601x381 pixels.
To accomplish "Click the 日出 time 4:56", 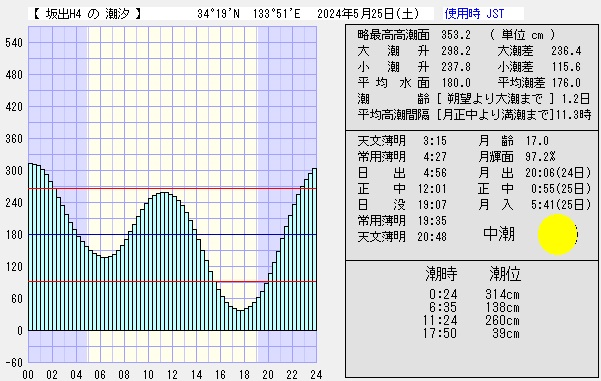I will (435, 173).
